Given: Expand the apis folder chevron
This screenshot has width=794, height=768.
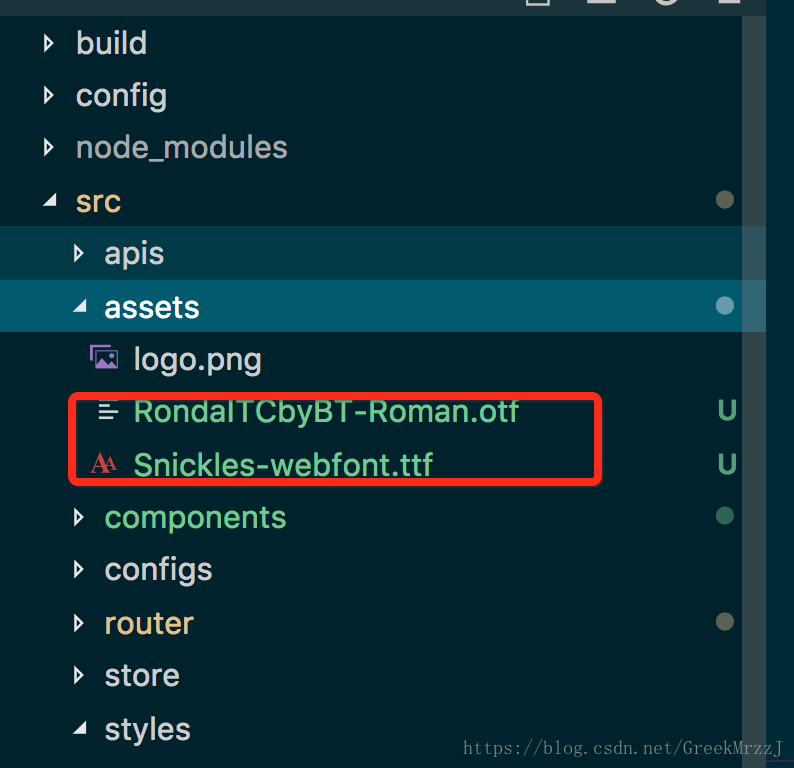Looking at the screenshot, I should 79,254.
